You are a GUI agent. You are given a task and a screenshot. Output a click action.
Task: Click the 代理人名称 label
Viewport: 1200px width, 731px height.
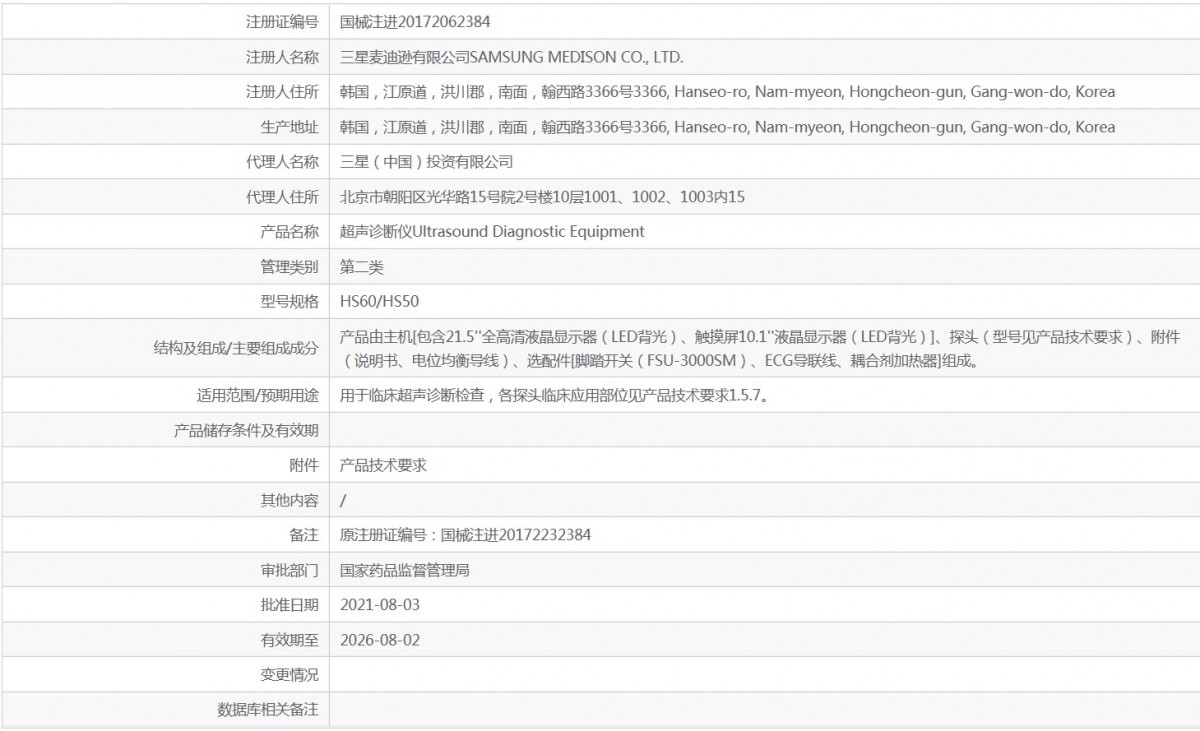point(282,162)
